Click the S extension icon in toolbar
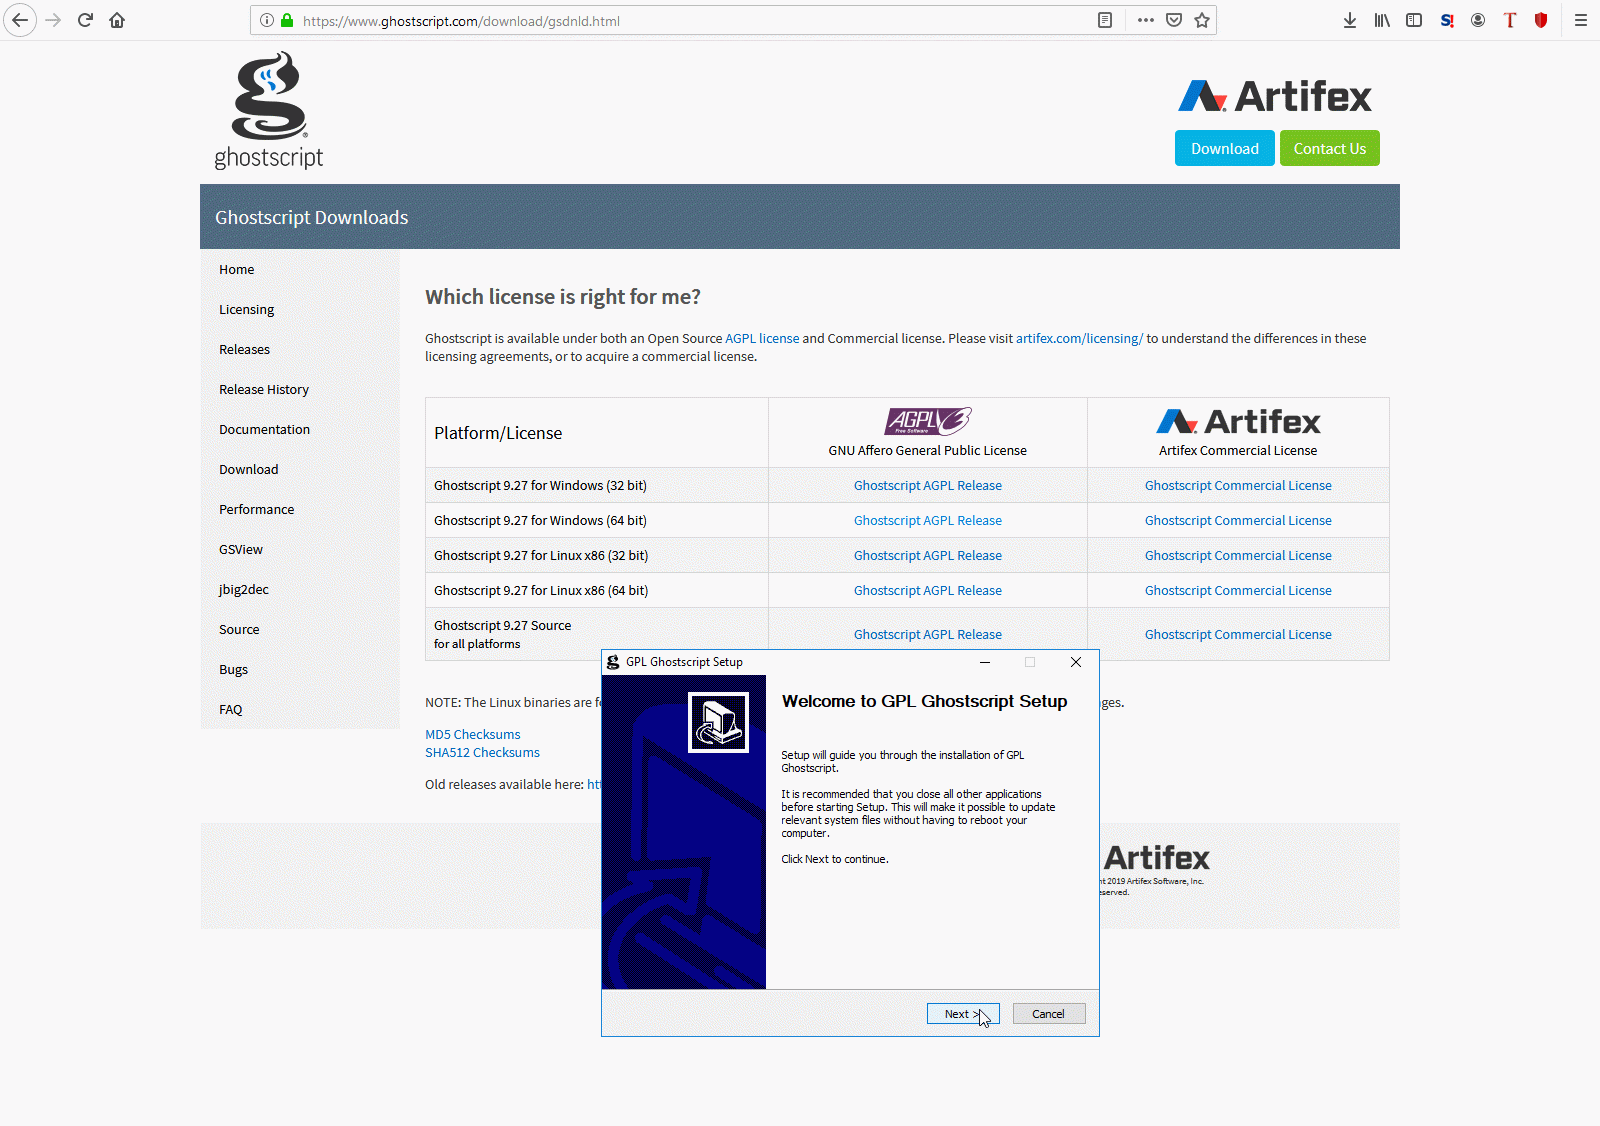Screen dimensions: 1600x1126 (x=1447, y=20)
